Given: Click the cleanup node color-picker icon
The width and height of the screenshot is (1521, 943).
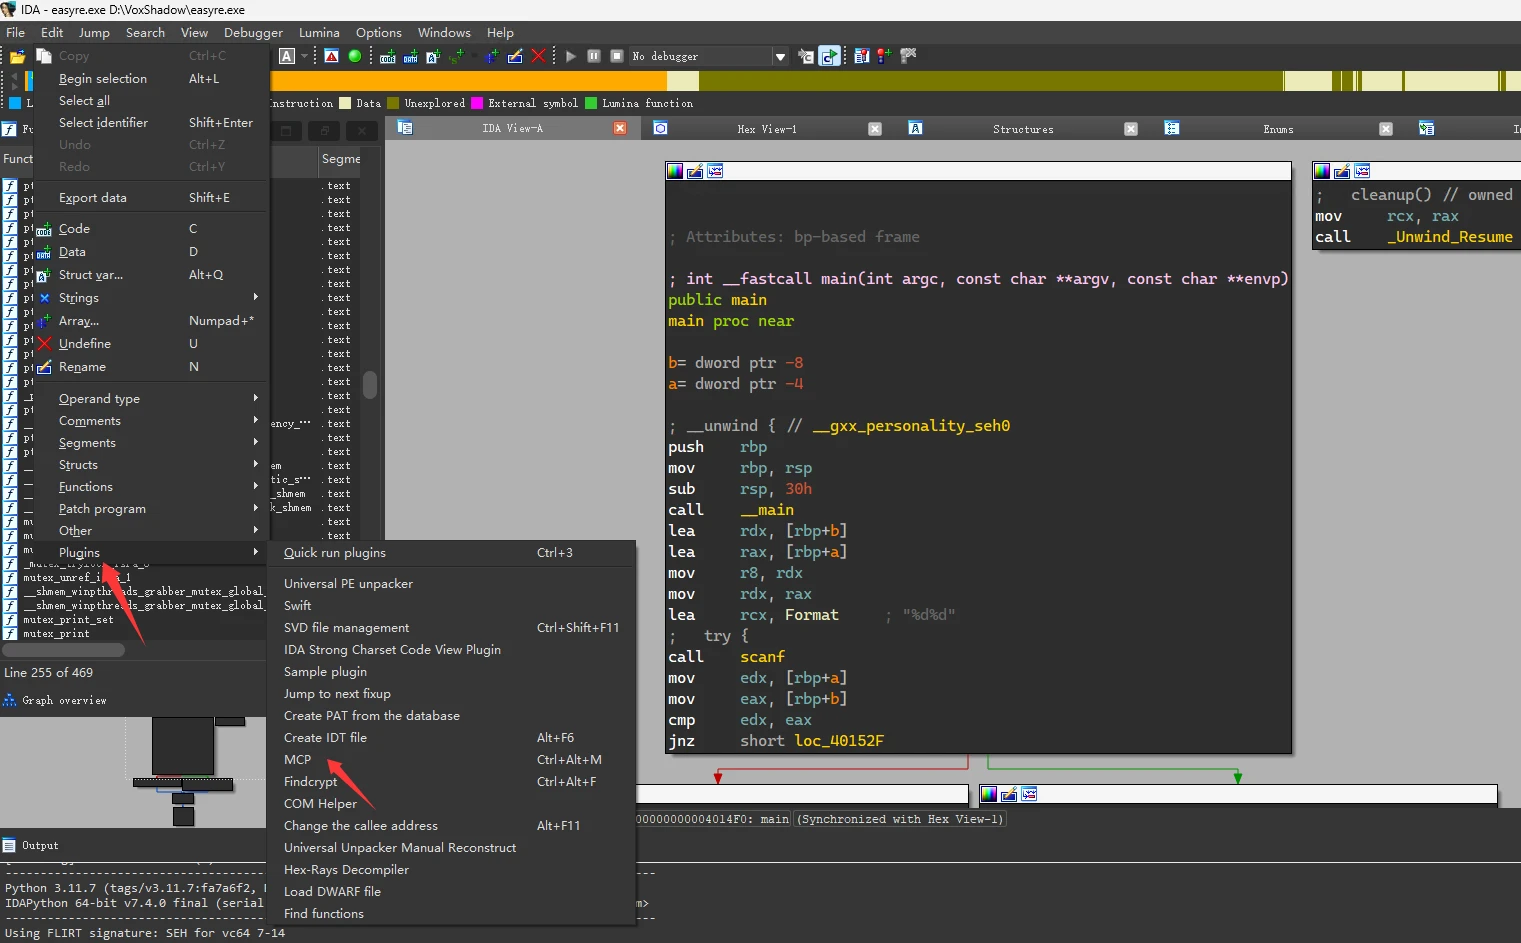Looking at the screenshot, I should [1322, 171].
